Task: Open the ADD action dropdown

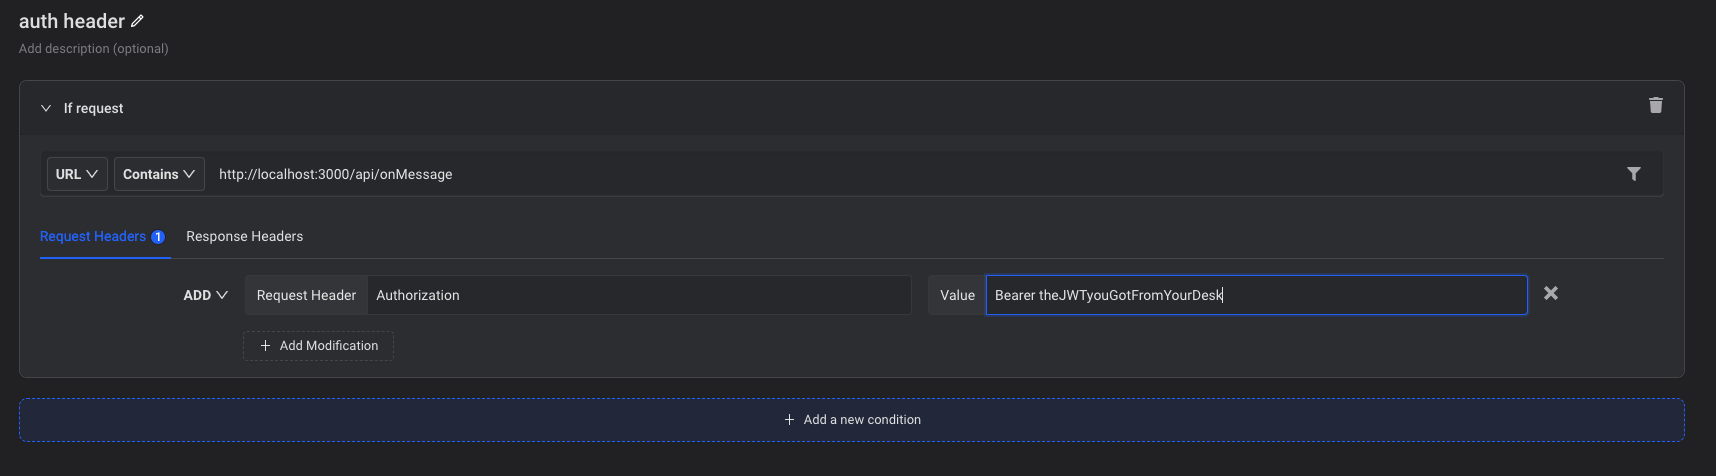Action: [205, 295]
